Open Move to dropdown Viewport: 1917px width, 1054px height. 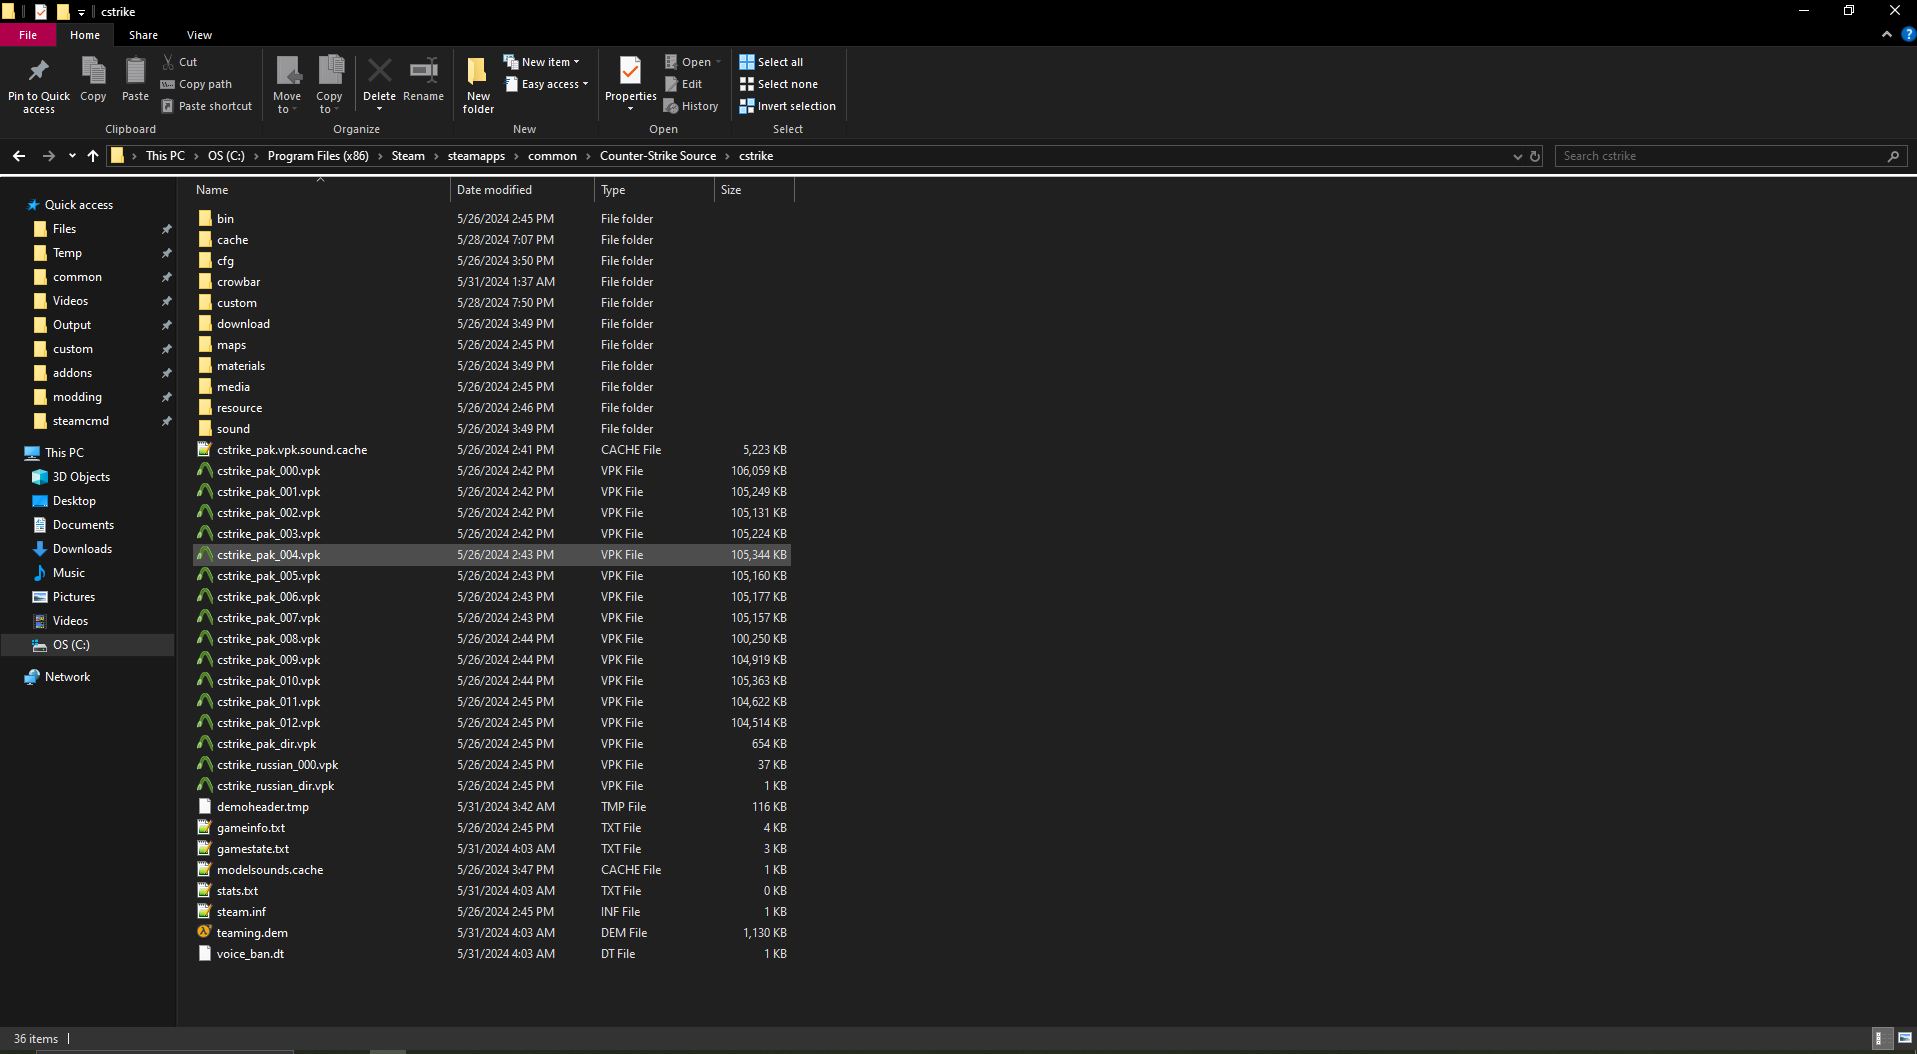[287, 104]
